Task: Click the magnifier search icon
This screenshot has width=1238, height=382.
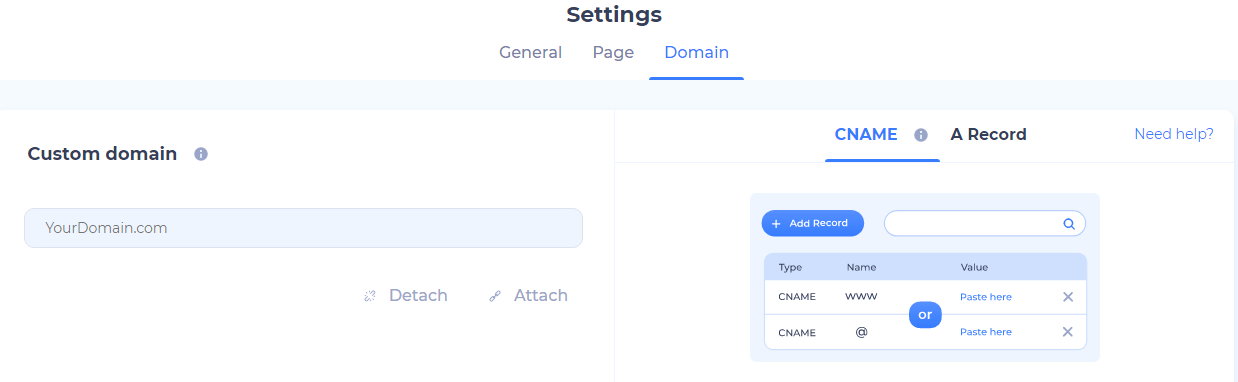Action: 1068,224
